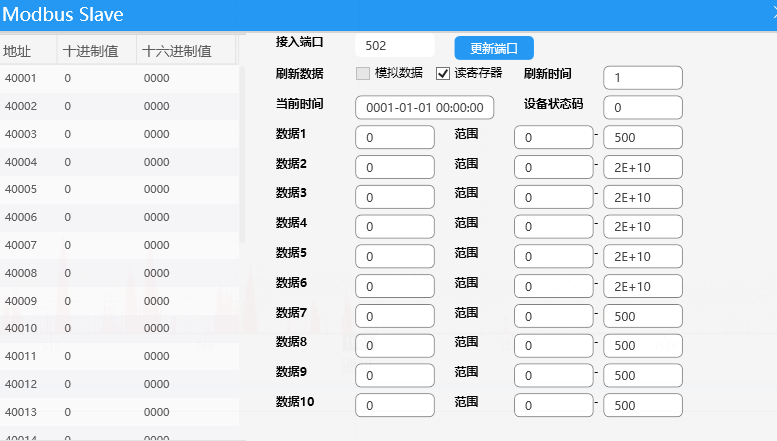Enable the 模拟数据 checkbox

click(x=363, y=73)
